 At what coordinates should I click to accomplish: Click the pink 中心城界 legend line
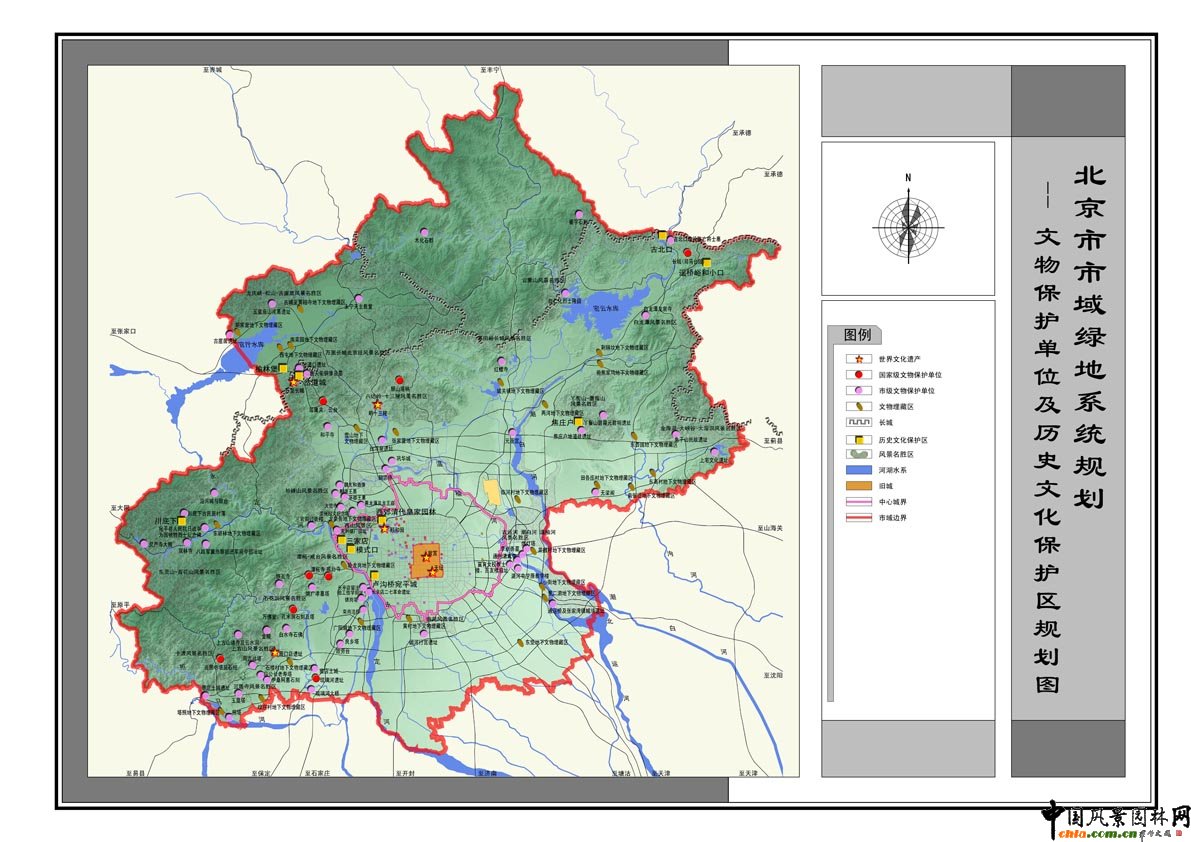point(857,502)
